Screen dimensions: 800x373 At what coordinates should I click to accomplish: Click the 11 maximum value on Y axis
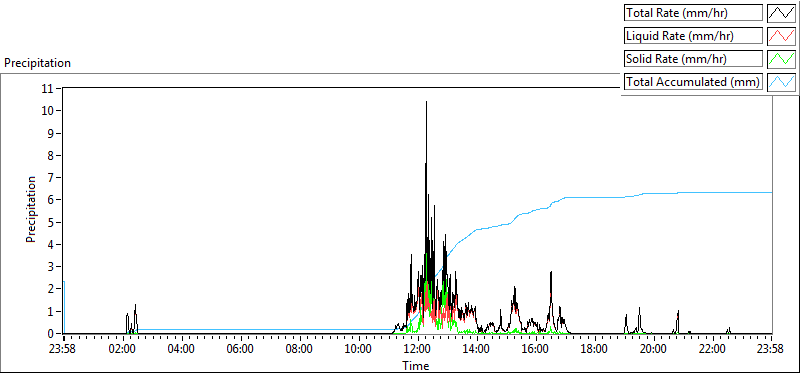[48, 89]
